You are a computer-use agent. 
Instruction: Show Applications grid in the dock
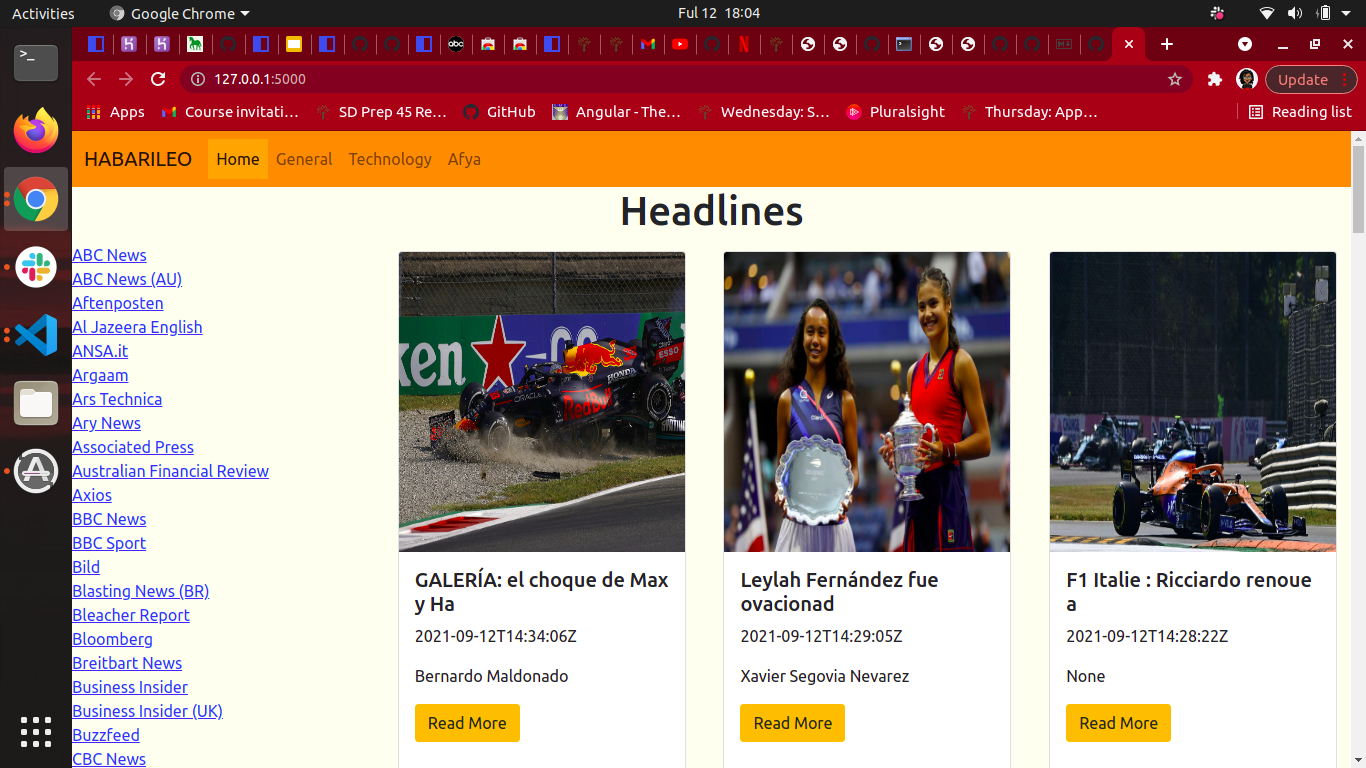coord(36,732)
